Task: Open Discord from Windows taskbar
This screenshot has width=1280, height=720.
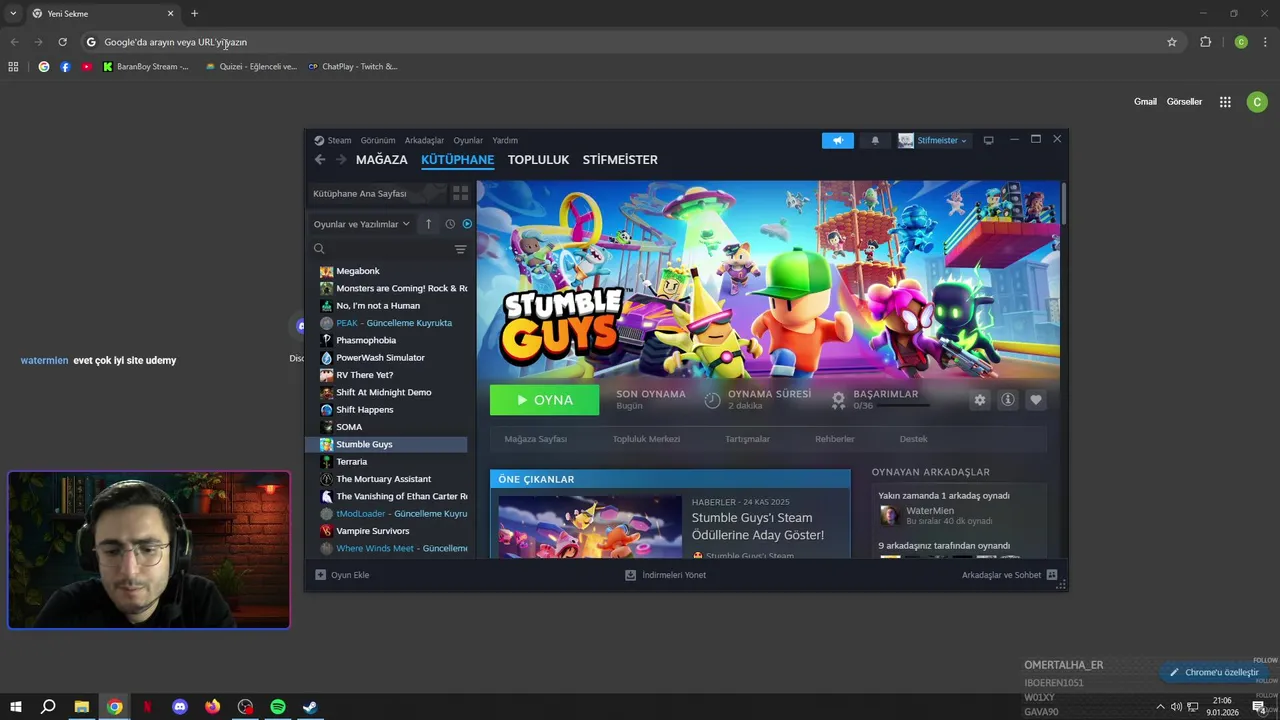Action: pyautogui.click(x=180, y=707)
